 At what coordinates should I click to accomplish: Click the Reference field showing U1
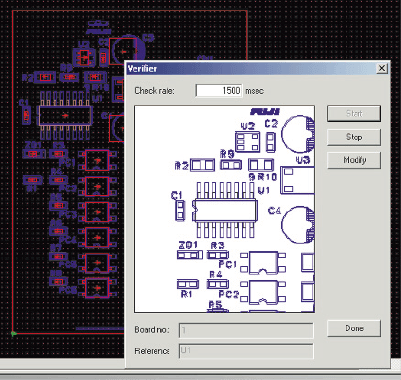246,351
